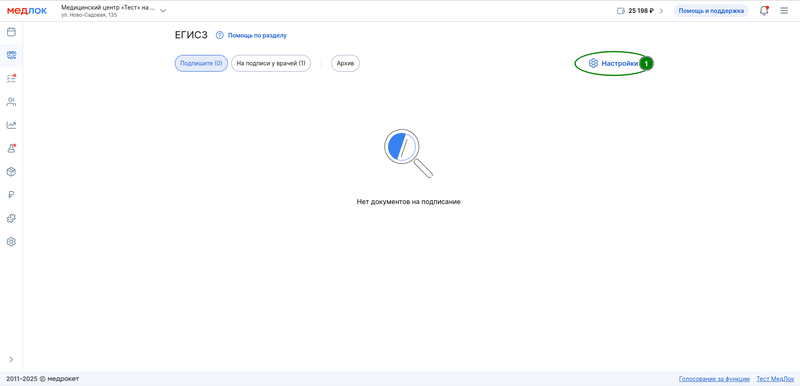Open the ruble finance icon in sidebar
Image resolution: width=800 pixels, height=386 pixels.
[x=11, y=195]
